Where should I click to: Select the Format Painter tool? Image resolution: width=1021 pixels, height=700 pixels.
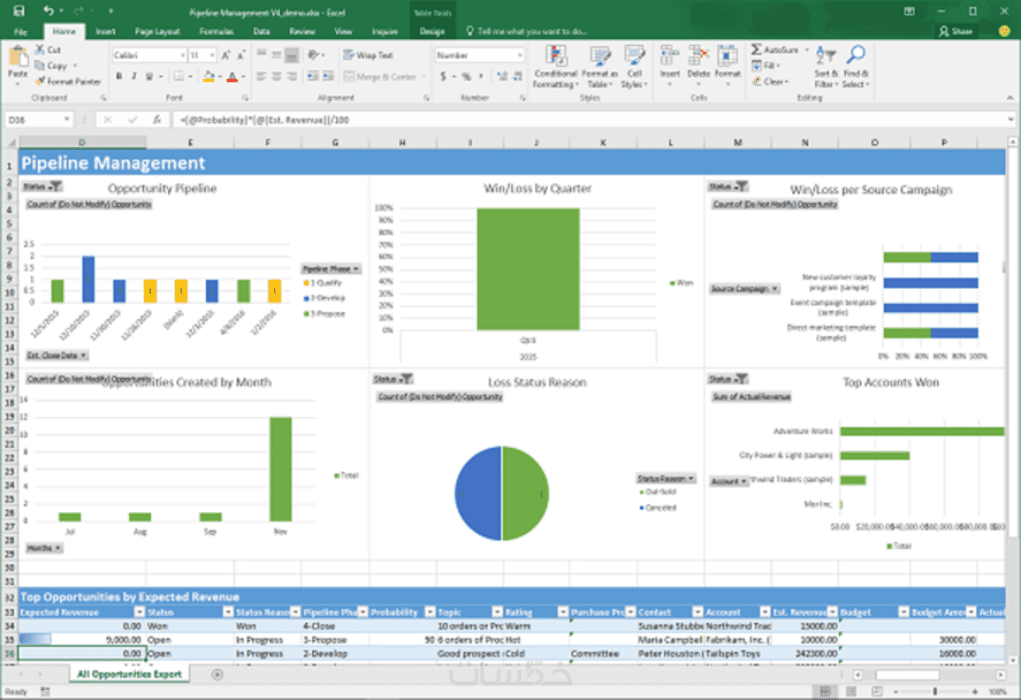(x=68, y=81)
